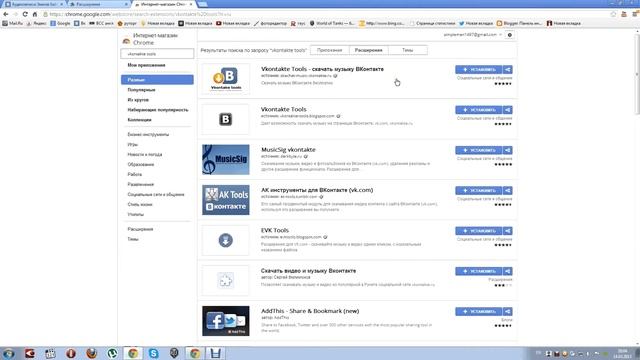Image resolution: width=640 pixels, height=360 pixels.
Task: Open the Образование category
Action: point(140,164)
